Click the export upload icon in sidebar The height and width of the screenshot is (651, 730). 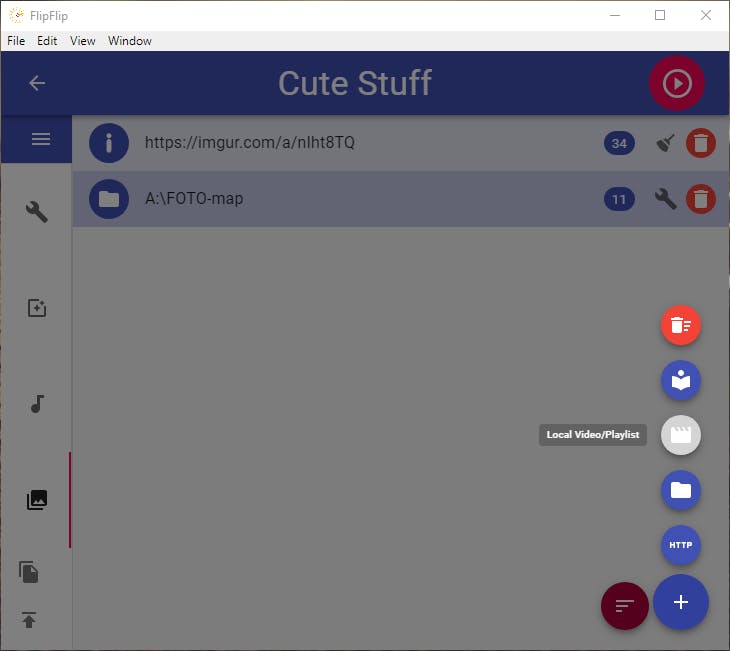29,620
